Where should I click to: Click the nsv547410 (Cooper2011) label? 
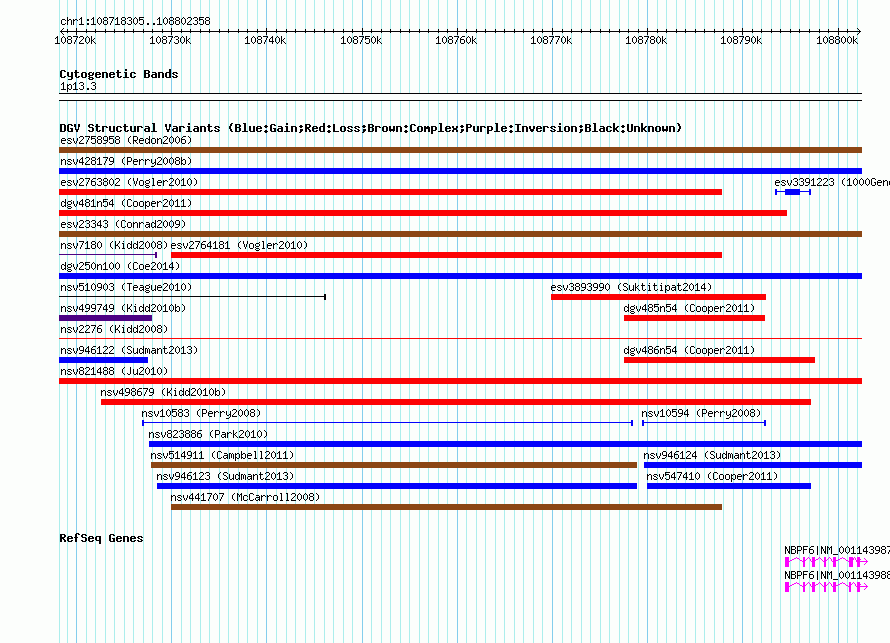712,476
